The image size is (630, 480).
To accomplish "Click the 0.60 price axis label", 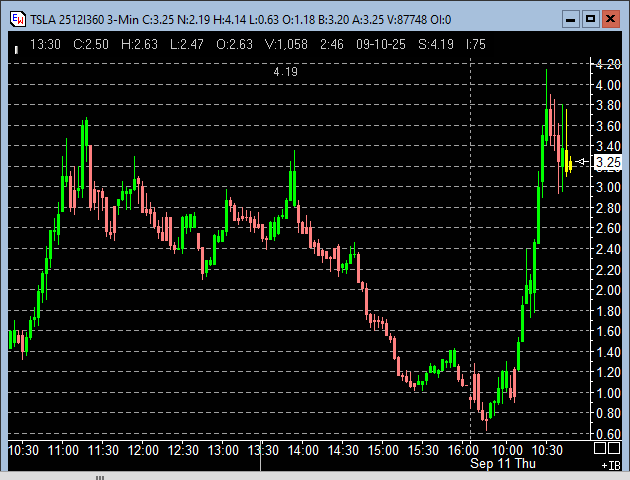I will [x=608, y=434].
